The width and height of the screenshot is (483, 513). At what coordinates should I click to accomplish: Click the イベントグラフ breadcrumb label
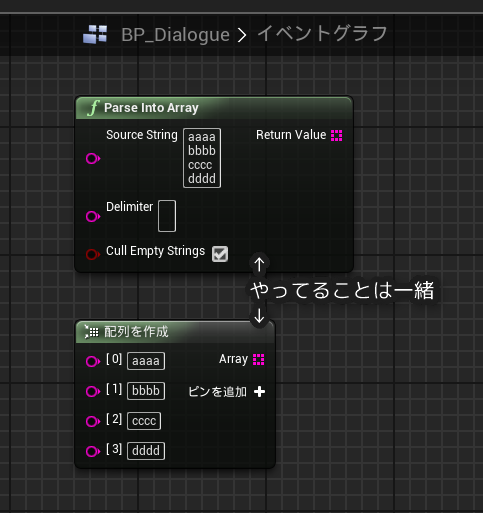(322, 34)
